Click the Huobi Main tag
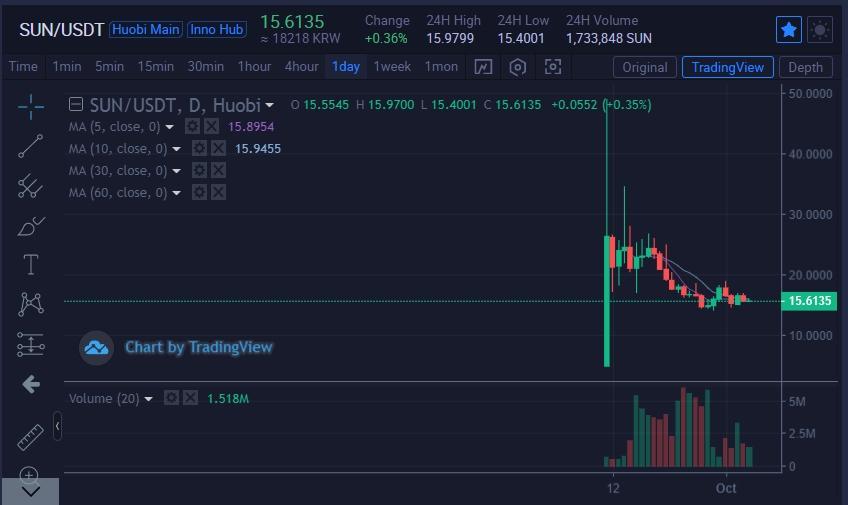848x505 pixels. pyautogui.click(x=146, y=29)
